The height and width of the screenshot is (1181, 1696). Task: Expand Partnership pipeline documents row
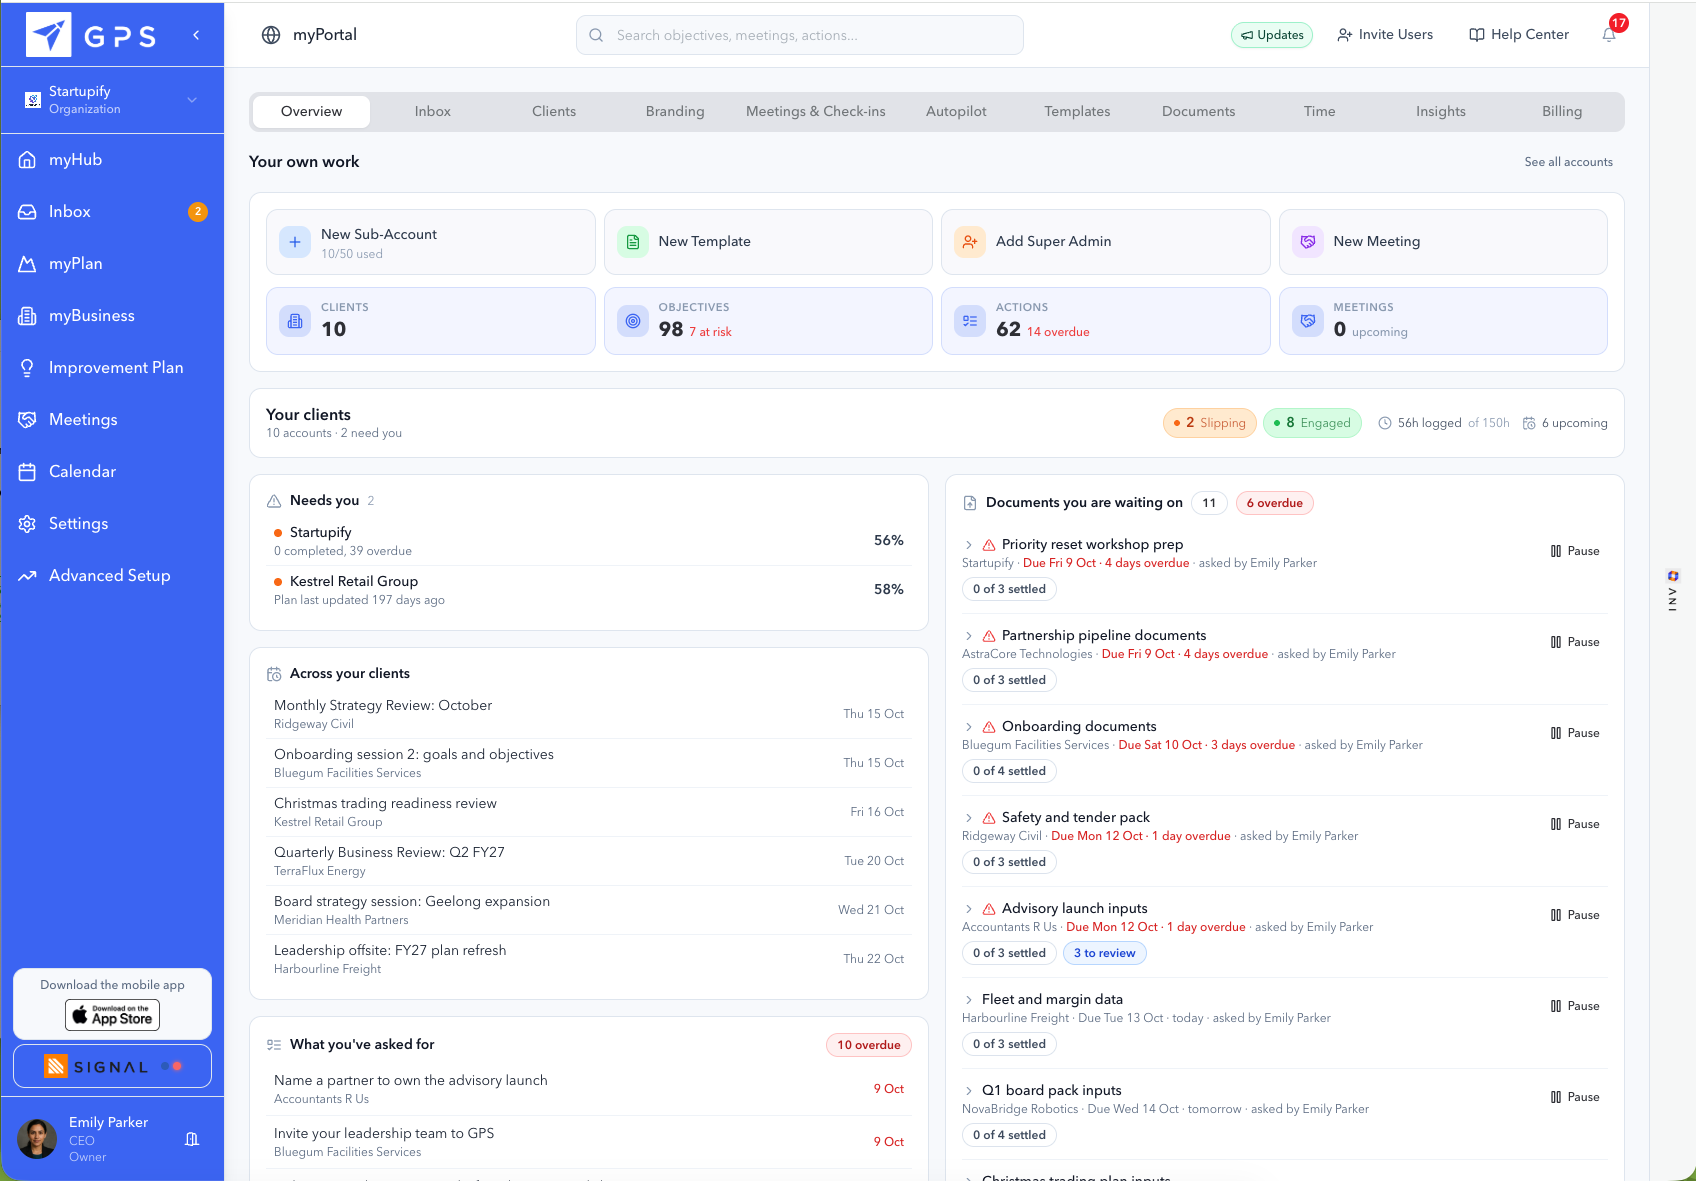click(968, 636)
